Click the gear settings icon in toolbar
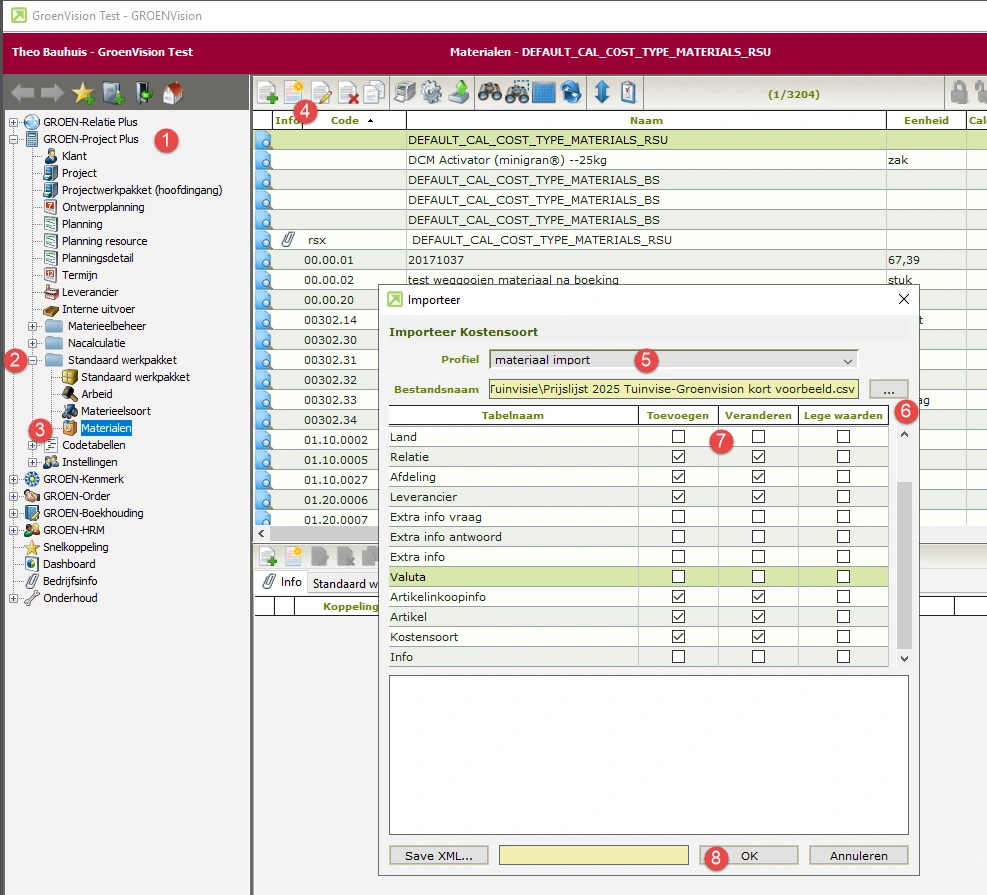The width and height of the screenshot is (987, 895). click(x=431, y=93)
